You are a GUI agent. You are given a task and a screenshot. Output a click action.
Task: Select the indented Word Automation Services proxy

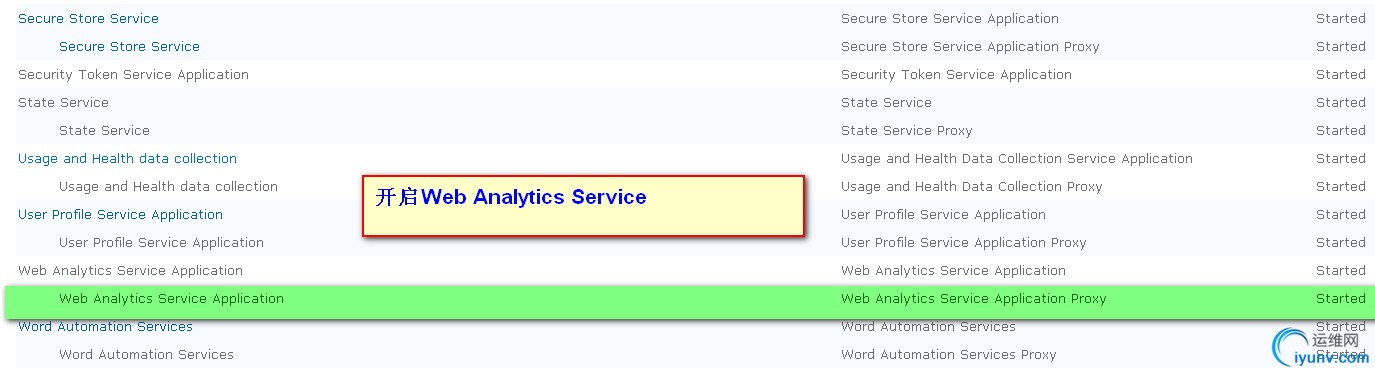tap(146, 354)
